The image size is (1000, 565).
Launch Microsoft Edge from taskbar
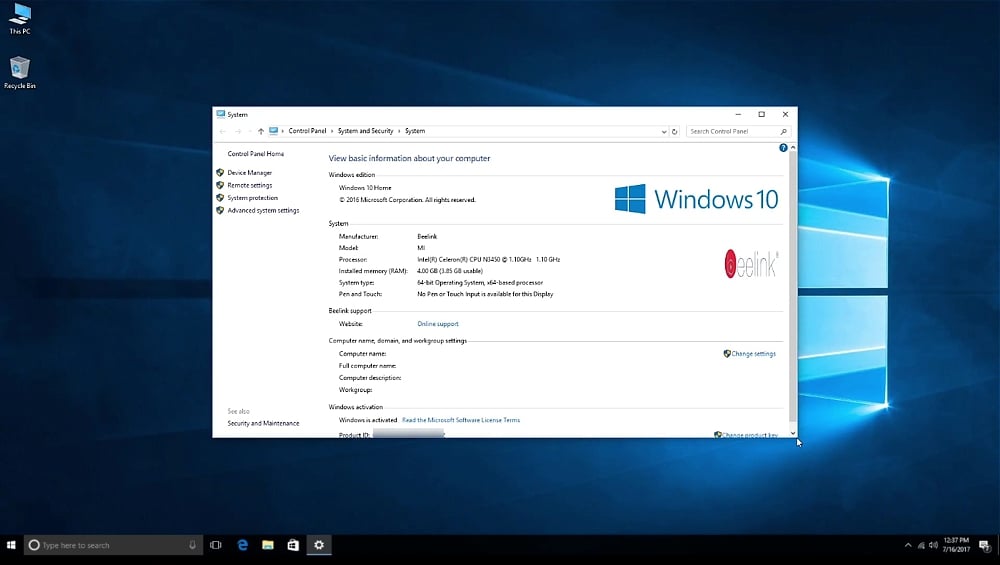click(x=242, y=545)
